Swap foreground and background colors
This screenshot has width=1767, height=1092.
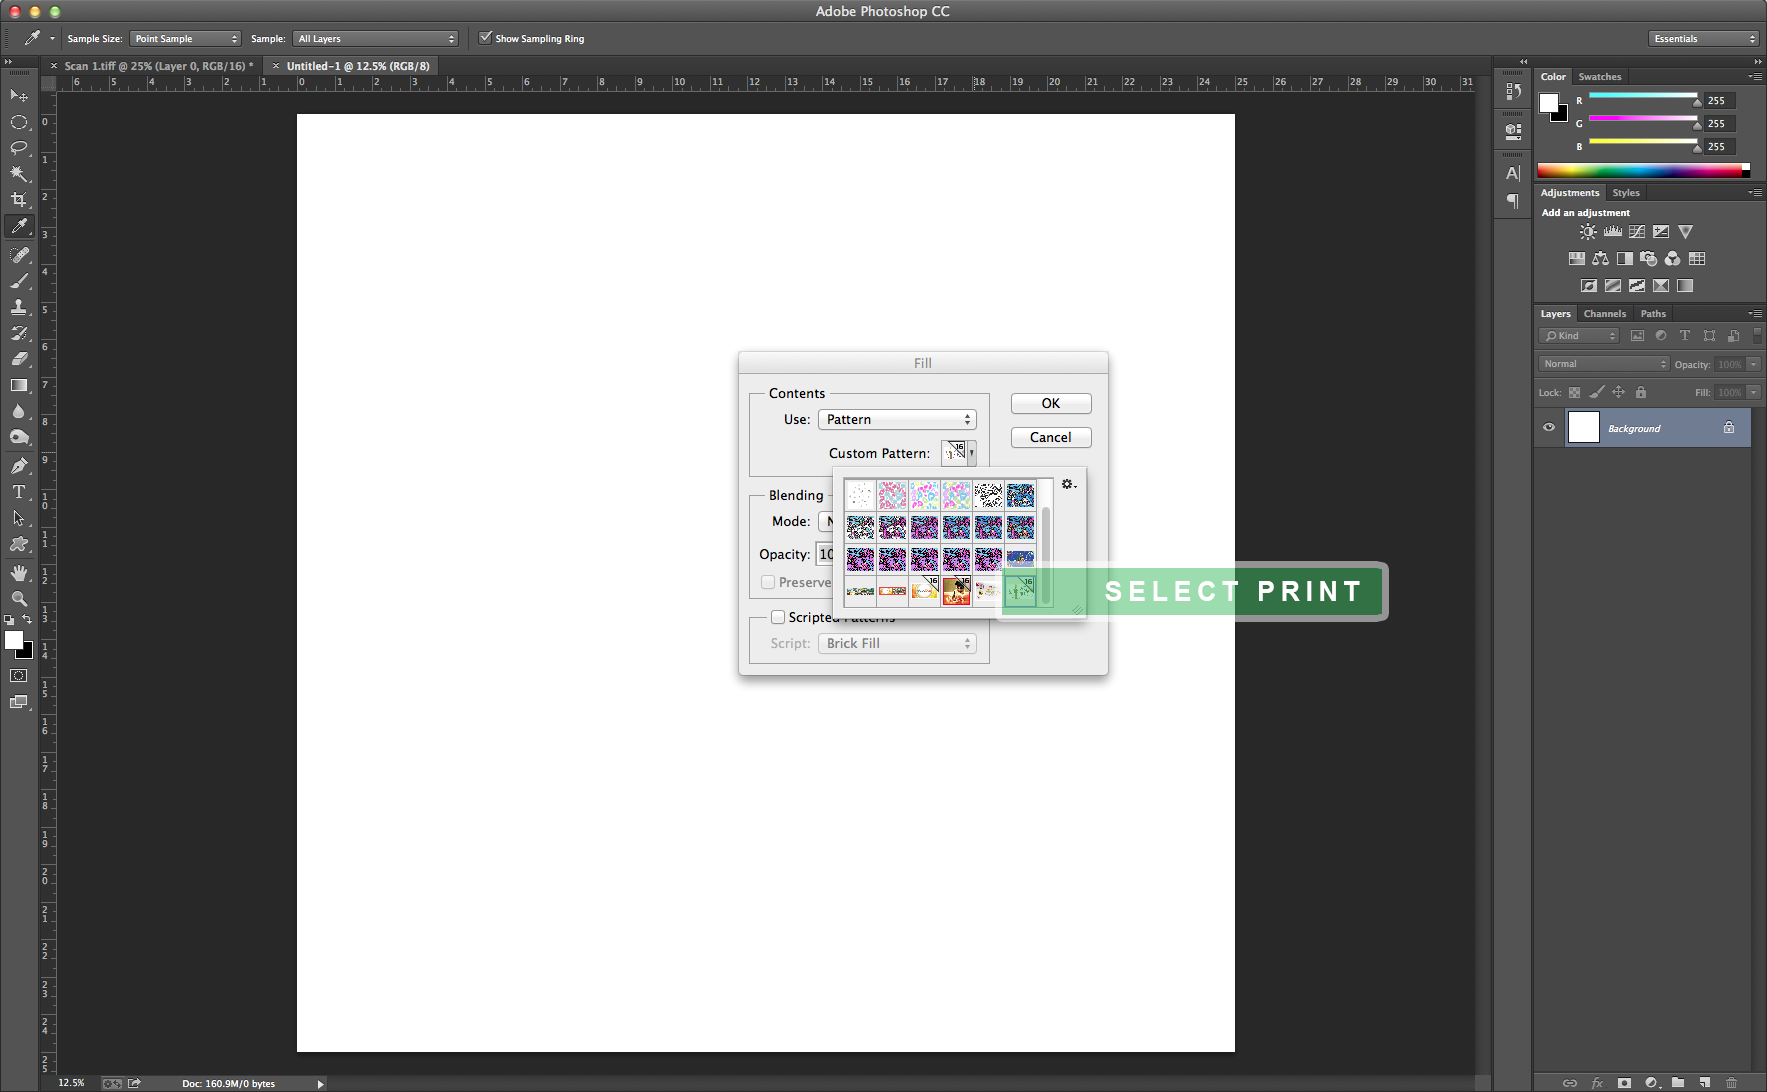point(27,620)
